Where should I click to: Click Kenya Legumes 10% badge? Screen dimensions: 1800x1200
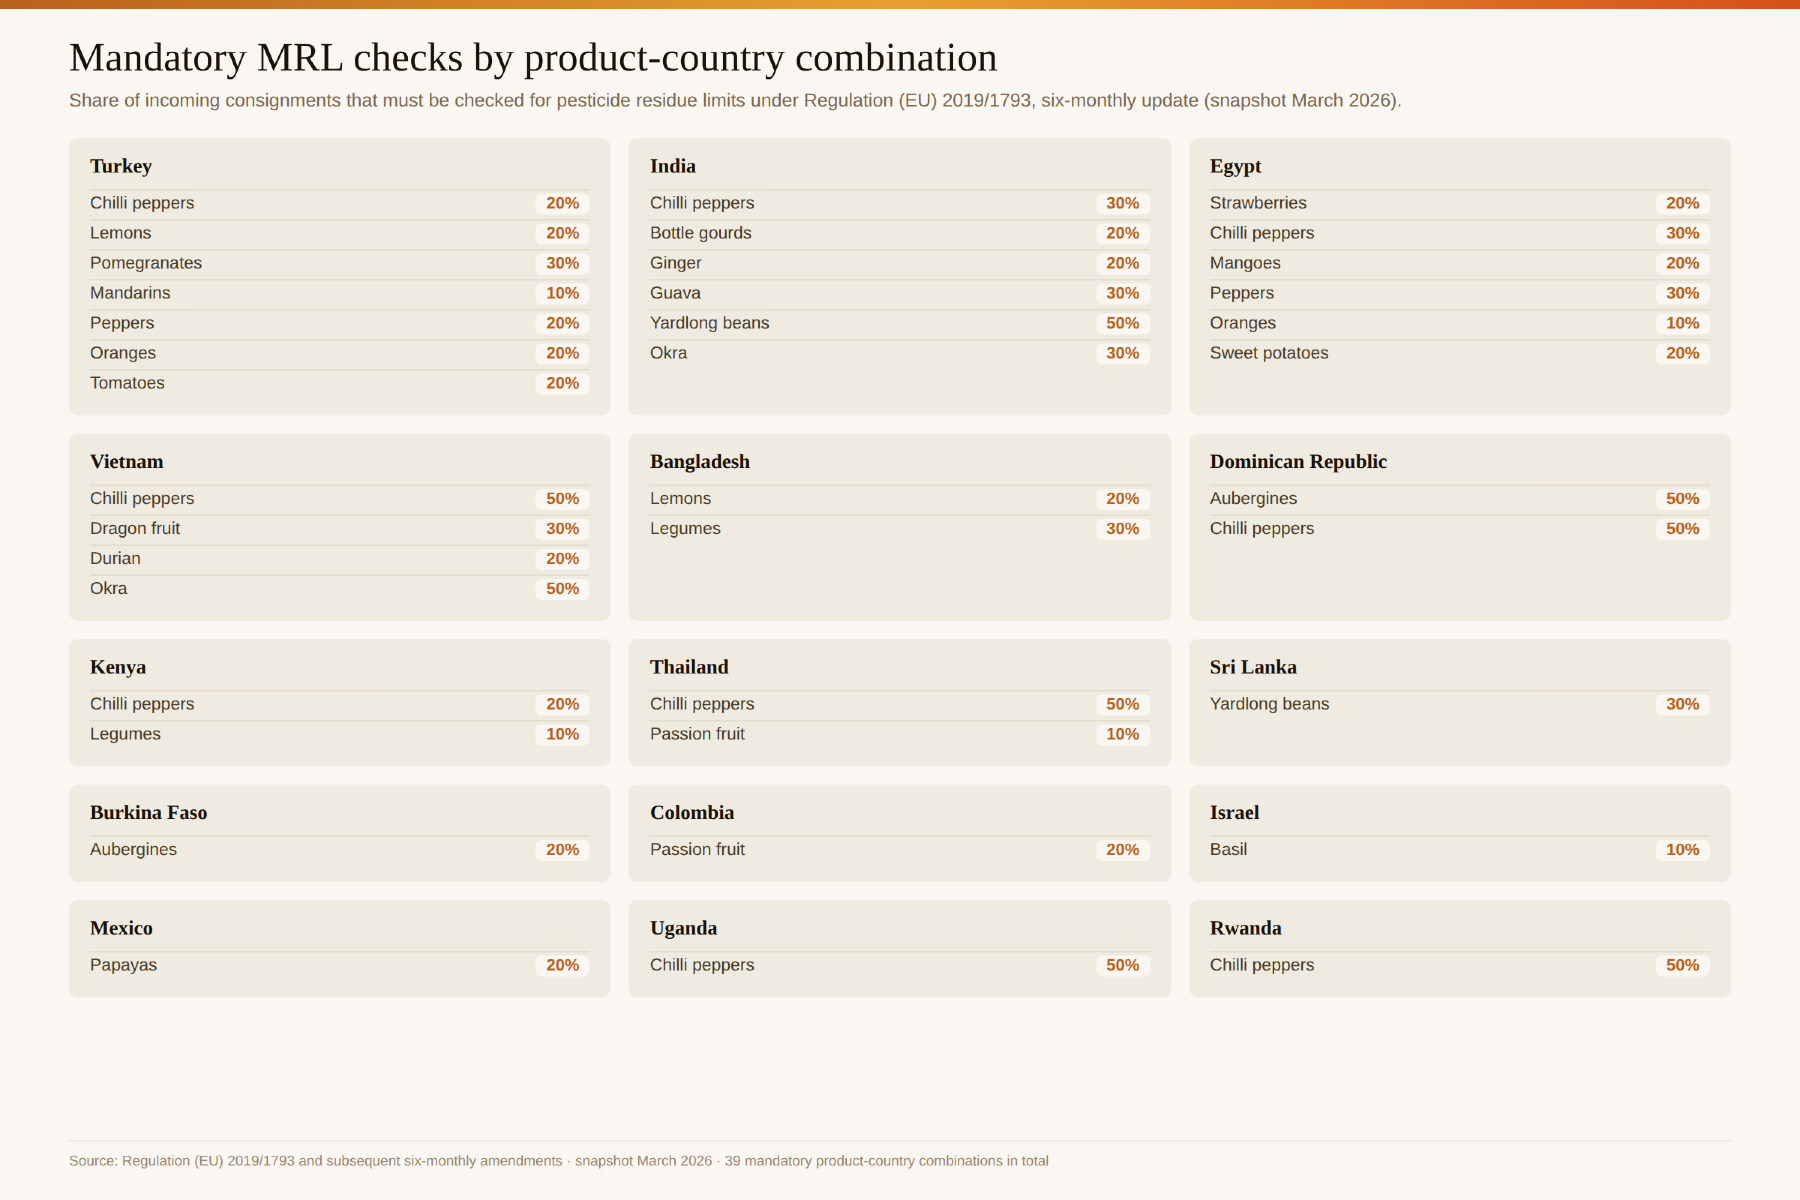[x=562, y=734]
